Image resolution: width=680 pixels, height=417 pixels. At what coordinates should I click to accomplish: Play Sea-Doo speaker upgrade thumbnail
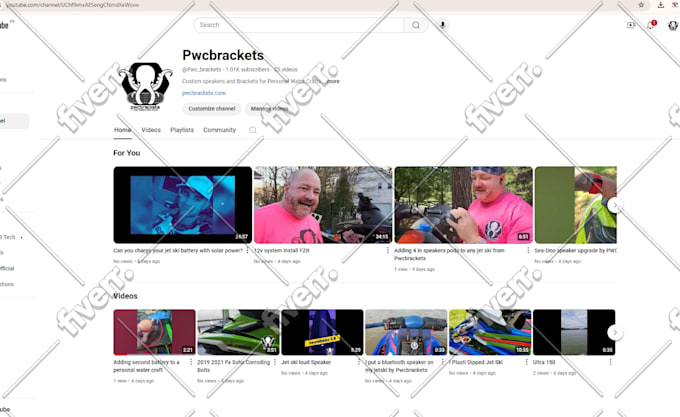(575, 205)
